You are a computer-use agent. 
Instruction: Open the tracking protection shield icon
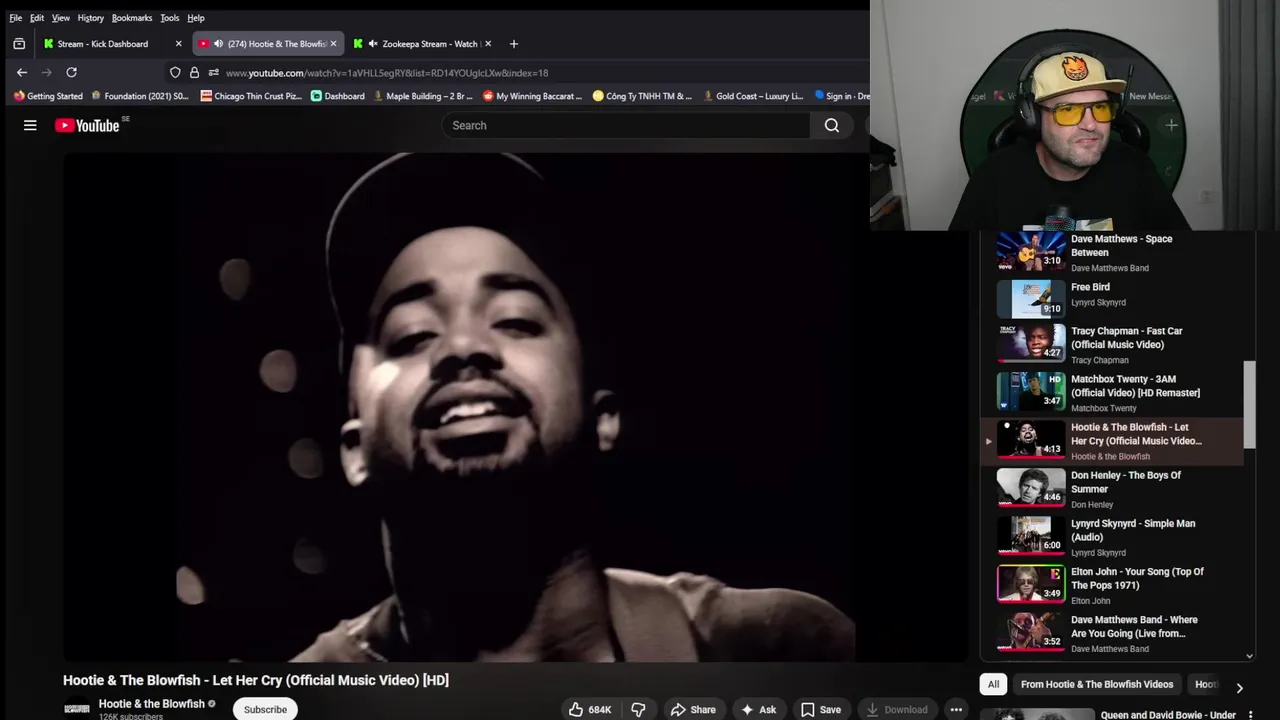[175, 72]
